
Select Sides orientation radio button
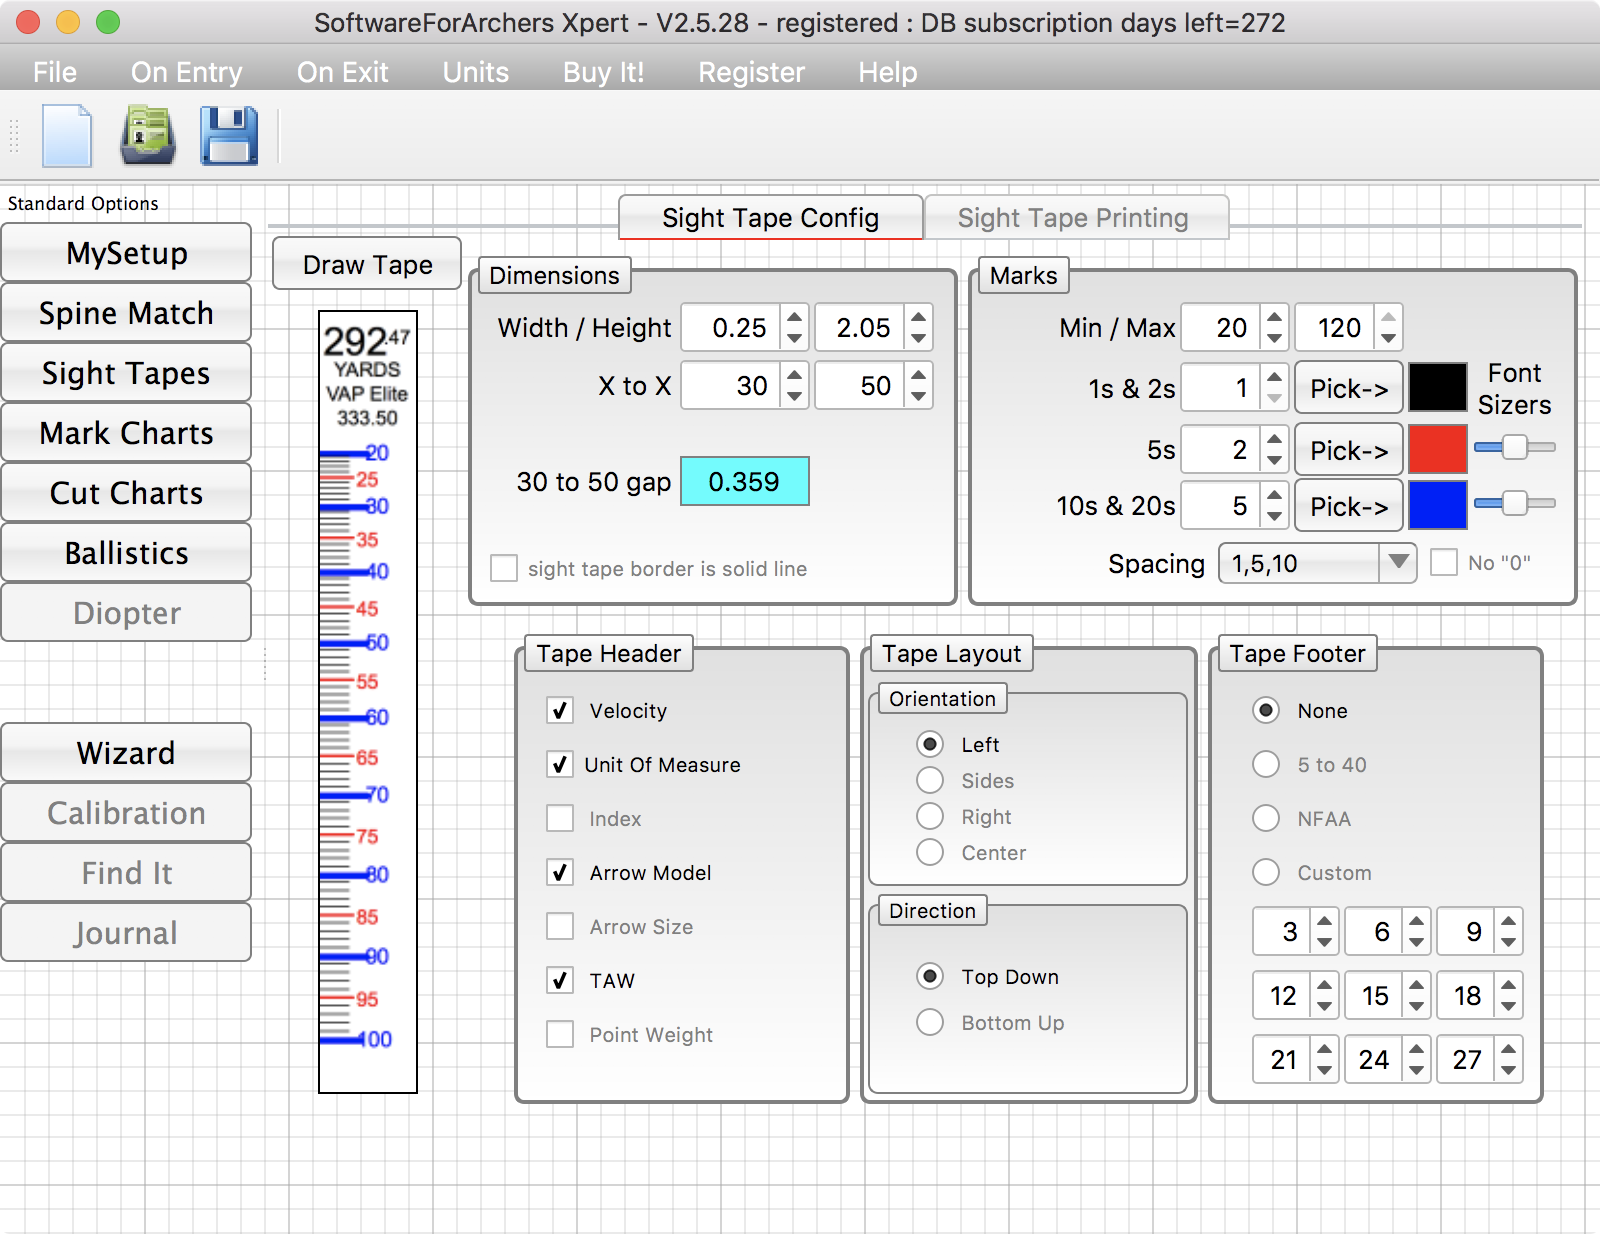pos(930,781)
